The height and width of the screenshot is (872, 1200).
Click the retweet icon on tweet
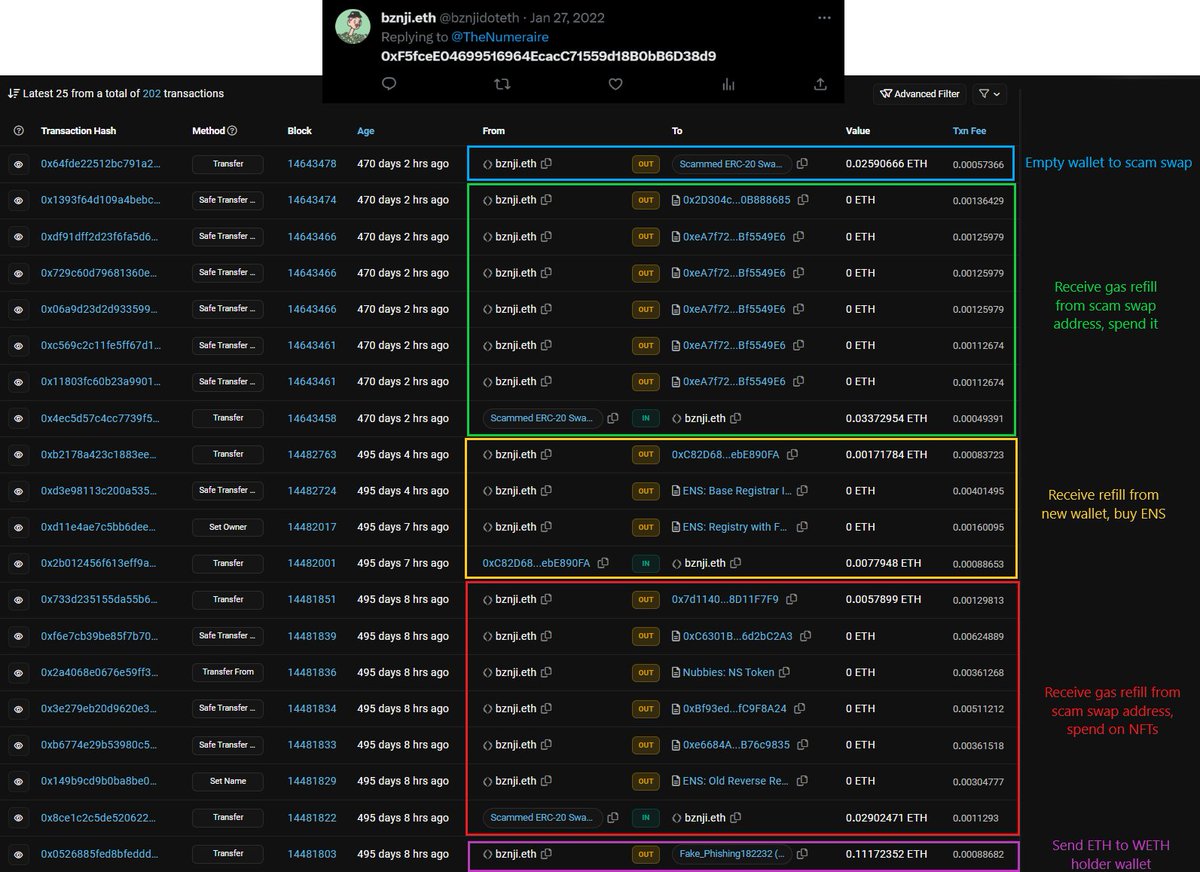click(503, 85)
